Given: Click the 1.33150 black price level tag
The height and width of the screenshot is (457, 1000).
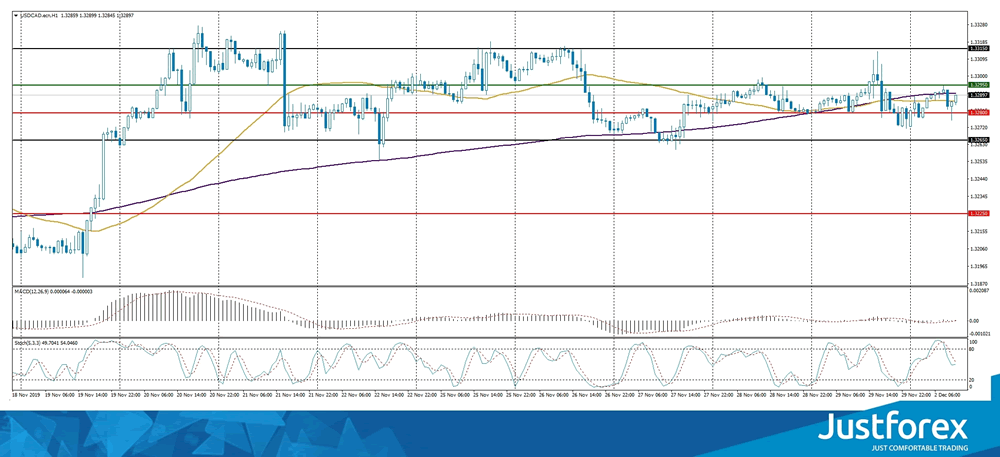Looking at the screenshot, I should coord(978,48).
